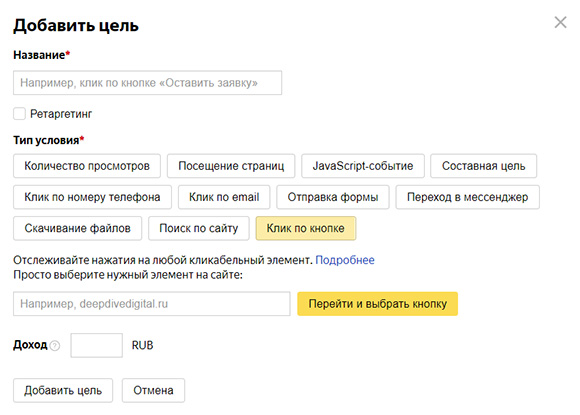Click the Доход revenue amount field

(x=97, y=345)
